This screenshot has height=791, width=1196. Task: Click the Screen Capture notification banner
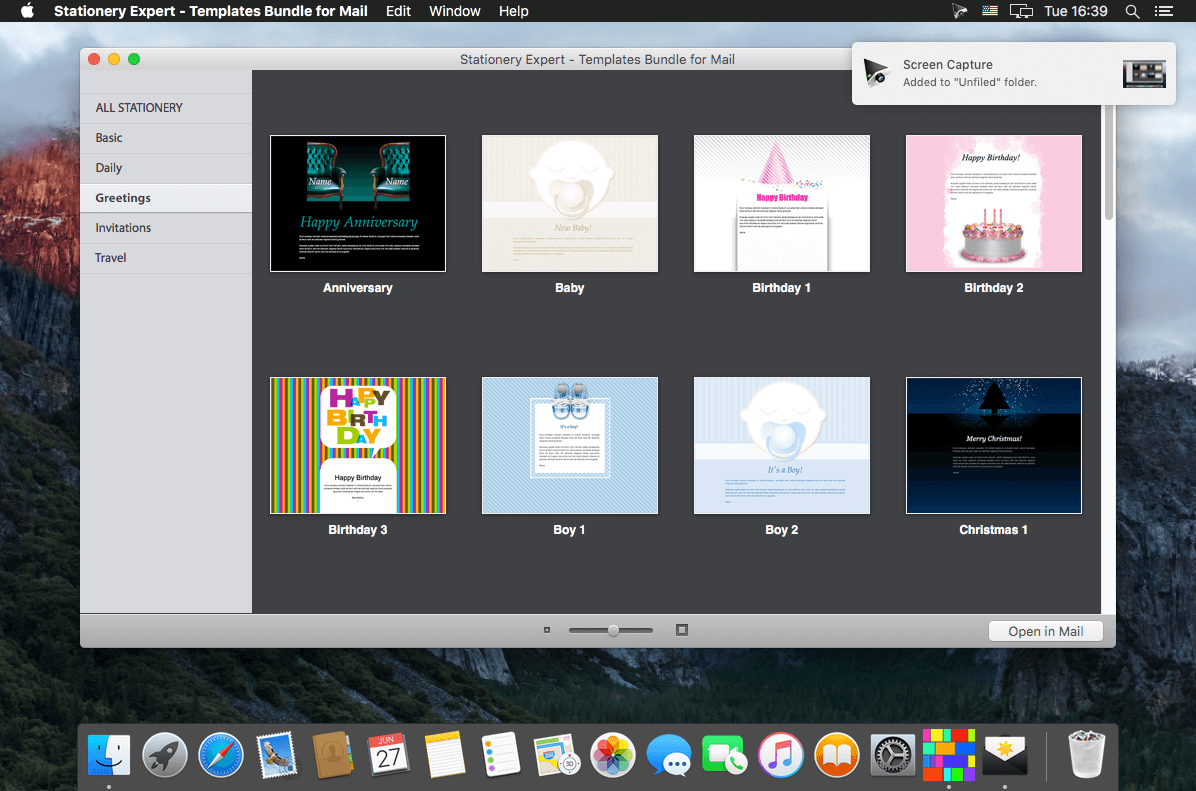tap(1014, 73)
